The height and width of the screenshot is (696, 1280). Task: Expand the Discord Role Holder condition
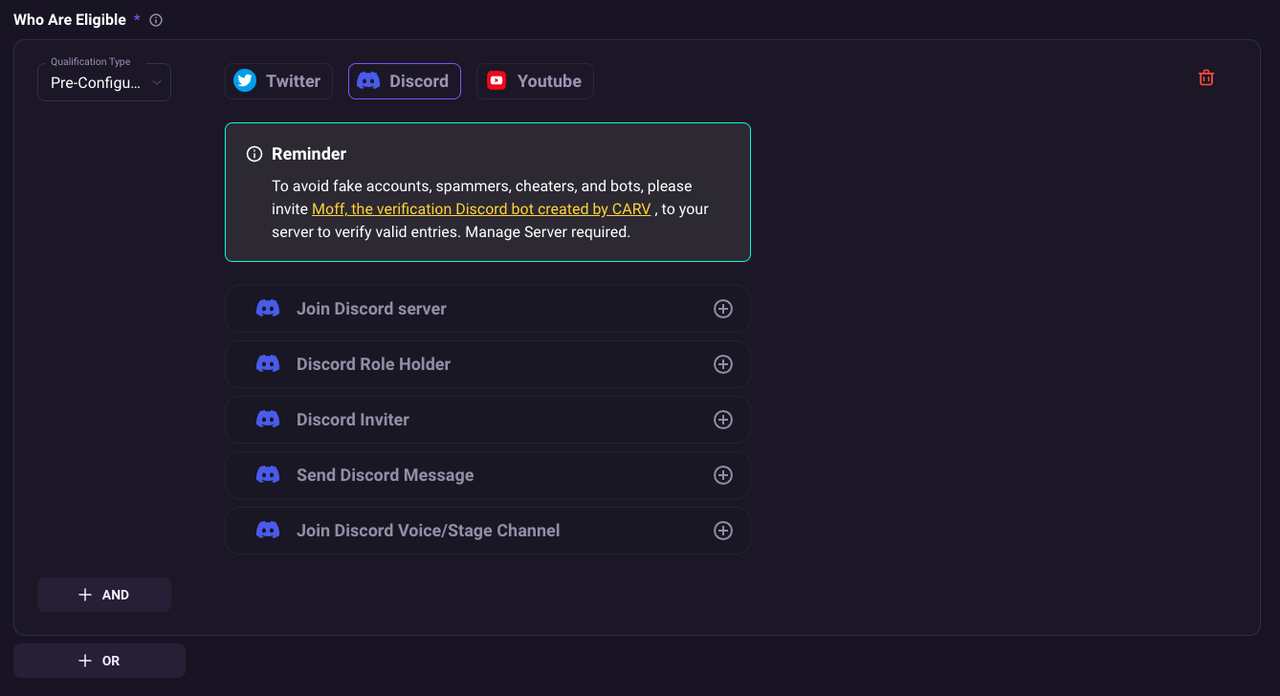[x=723, y=364]
